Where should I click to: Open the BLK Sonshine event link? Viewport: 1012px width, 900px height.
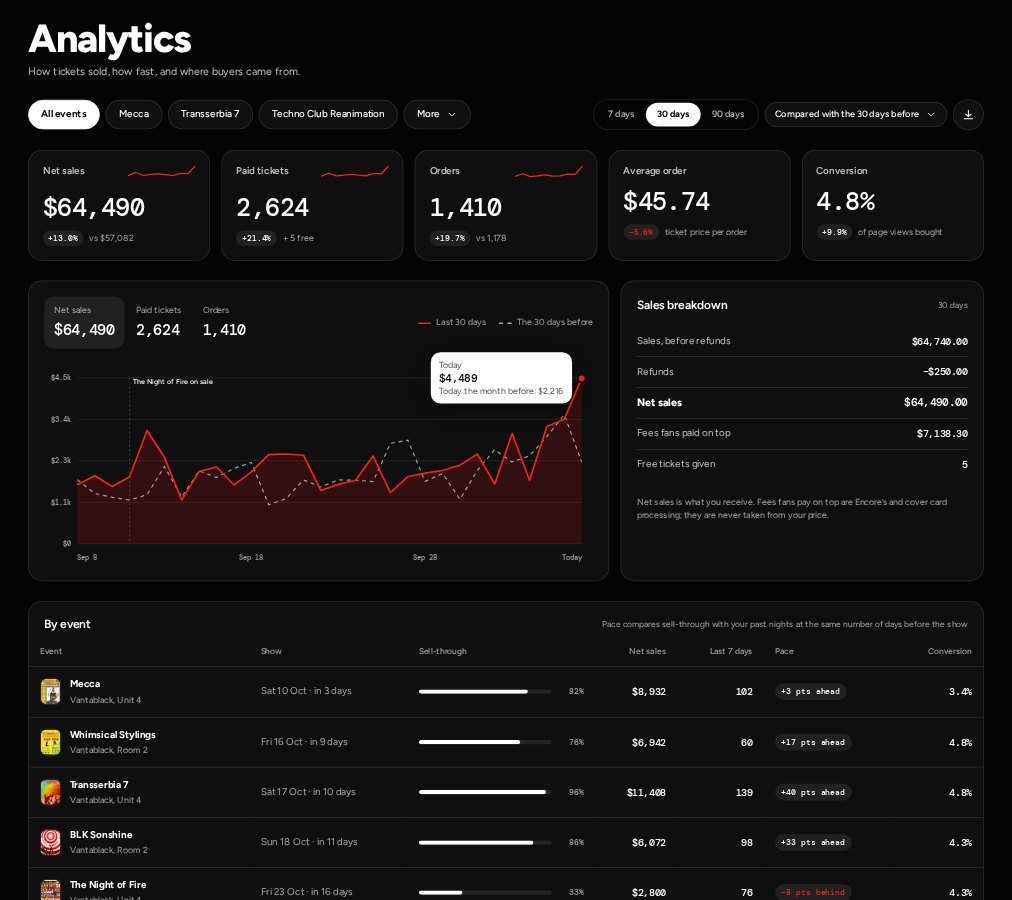tap(101, 835)
